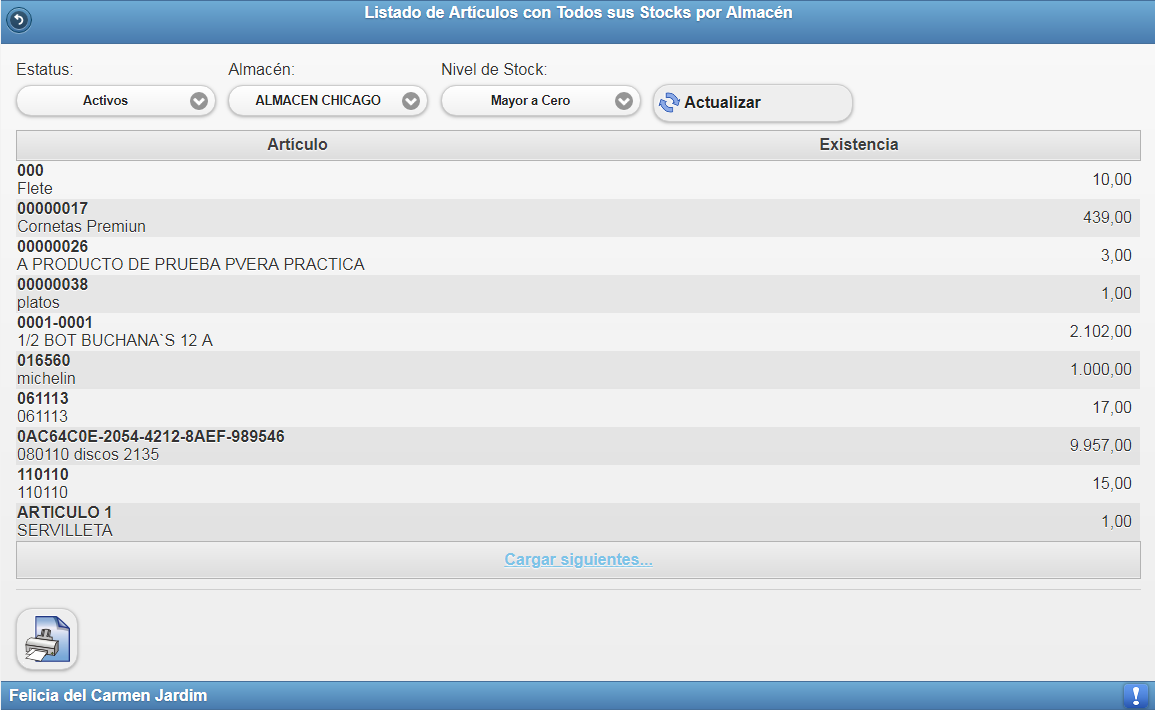Click the Nivel de Stock label
Viewport: 1155px width, 710px height.
click(x=494, y=69)
